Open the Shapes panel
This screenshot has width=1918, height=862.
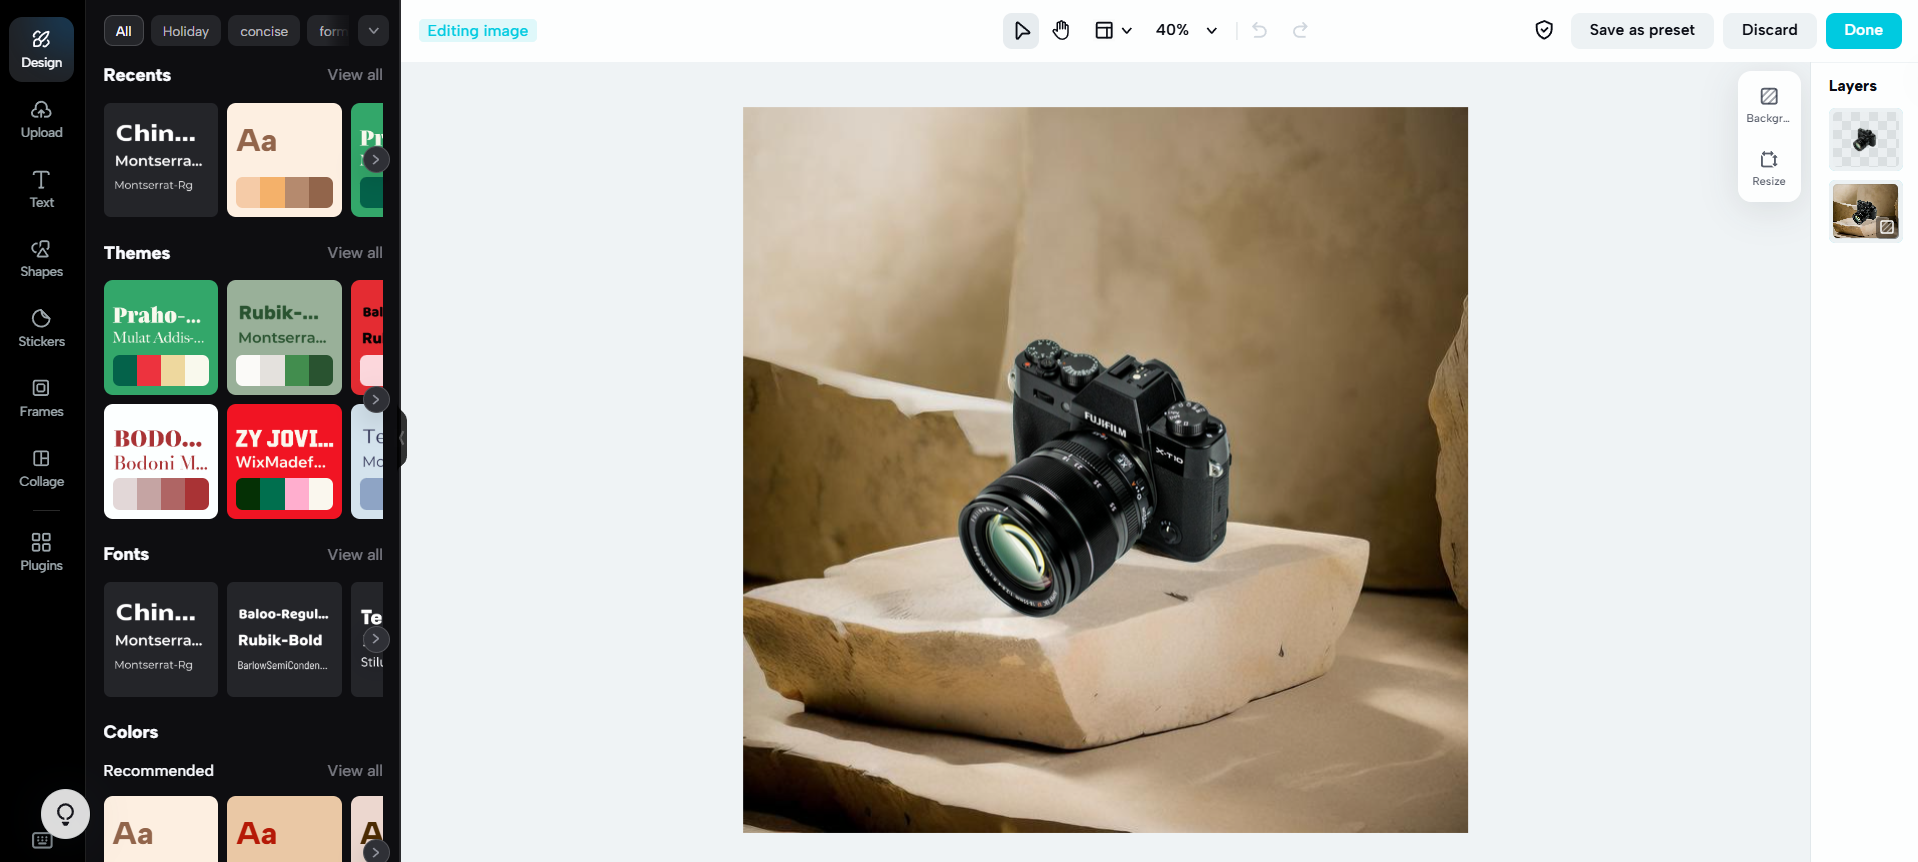(x=41, y=258)
